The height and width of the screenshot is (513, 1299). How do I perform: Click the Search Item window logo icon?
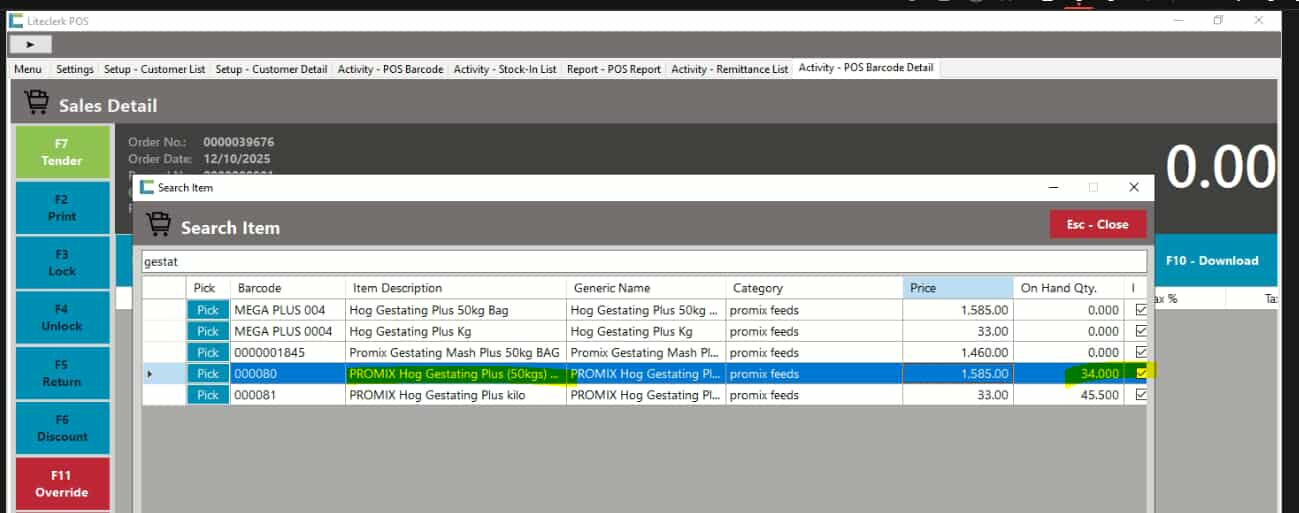(147, 187)
